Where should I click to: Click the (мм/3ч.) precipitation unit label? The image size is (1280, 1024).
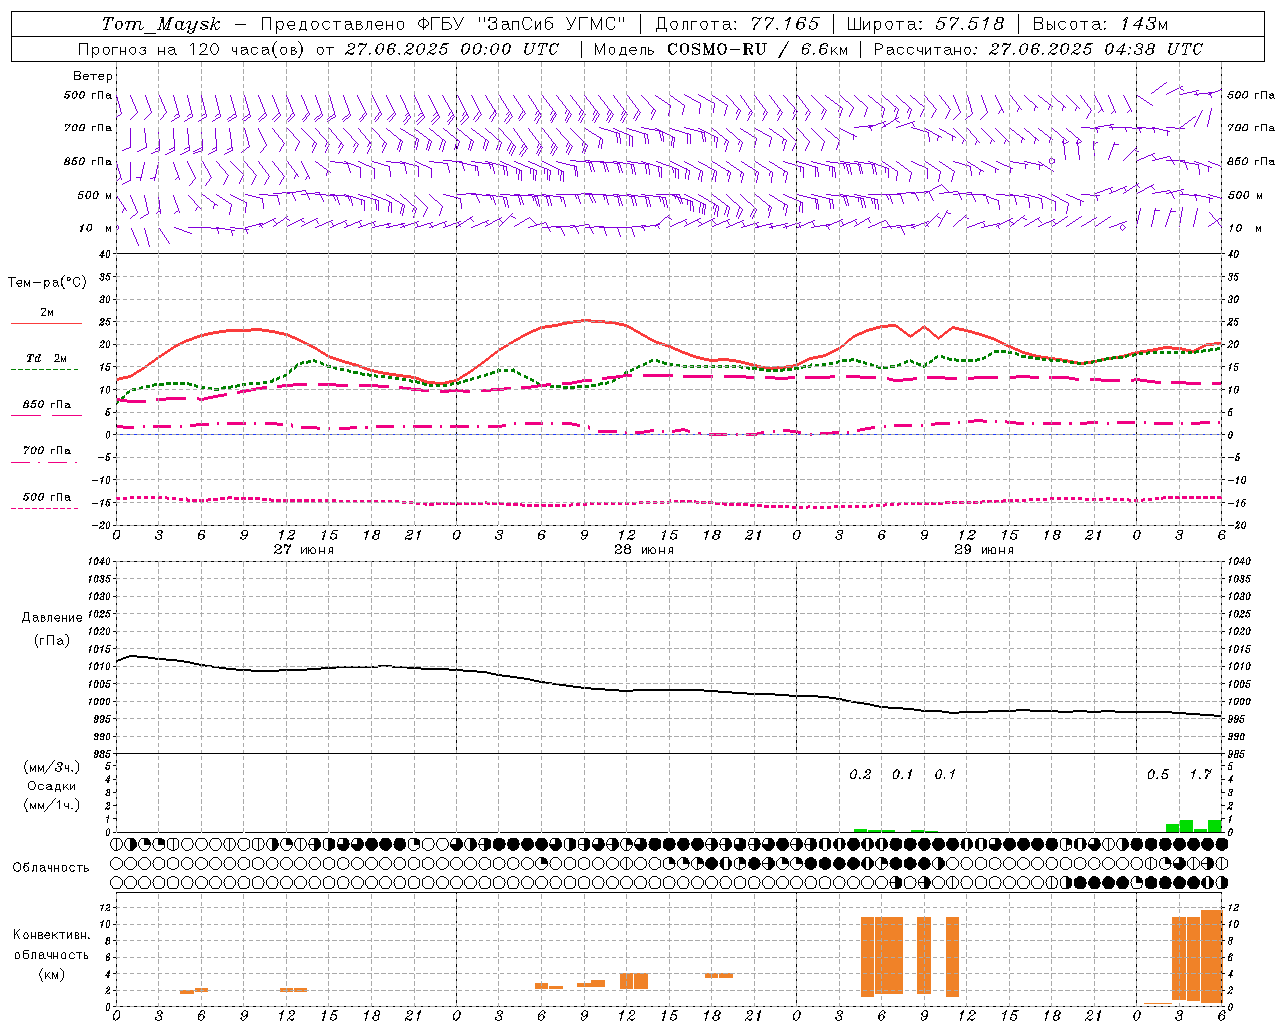(x=52, y=767)
